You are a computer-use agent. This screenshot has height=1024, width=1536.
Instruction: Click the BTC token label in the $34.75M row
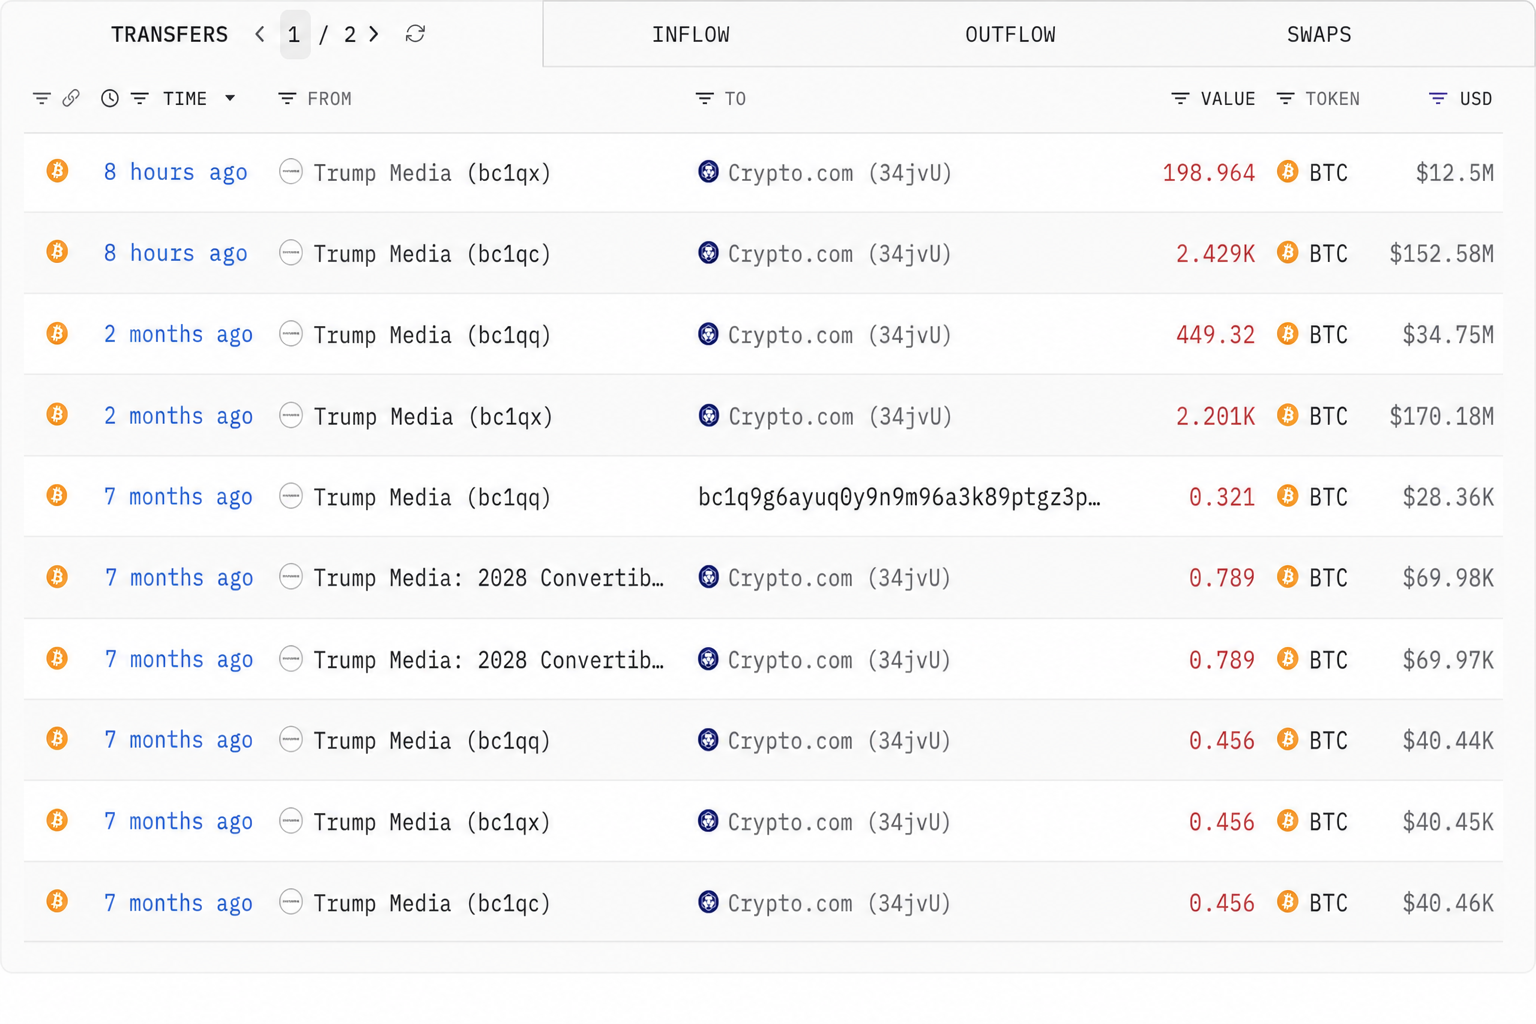[1328, 335]
